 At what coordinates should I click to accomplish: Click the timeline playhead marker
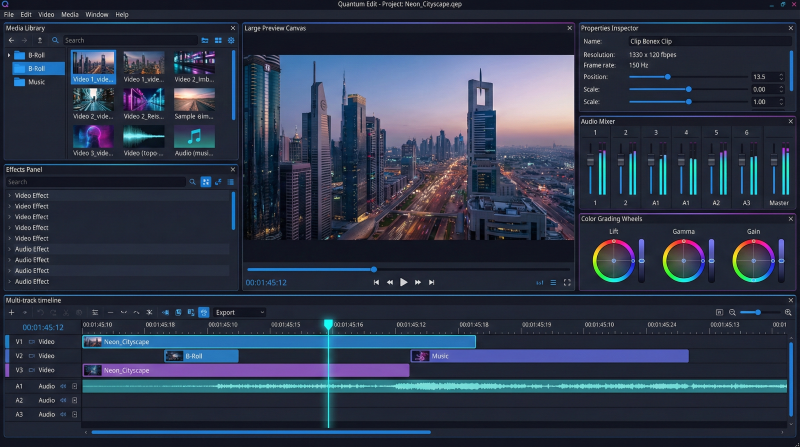(329, 324)
